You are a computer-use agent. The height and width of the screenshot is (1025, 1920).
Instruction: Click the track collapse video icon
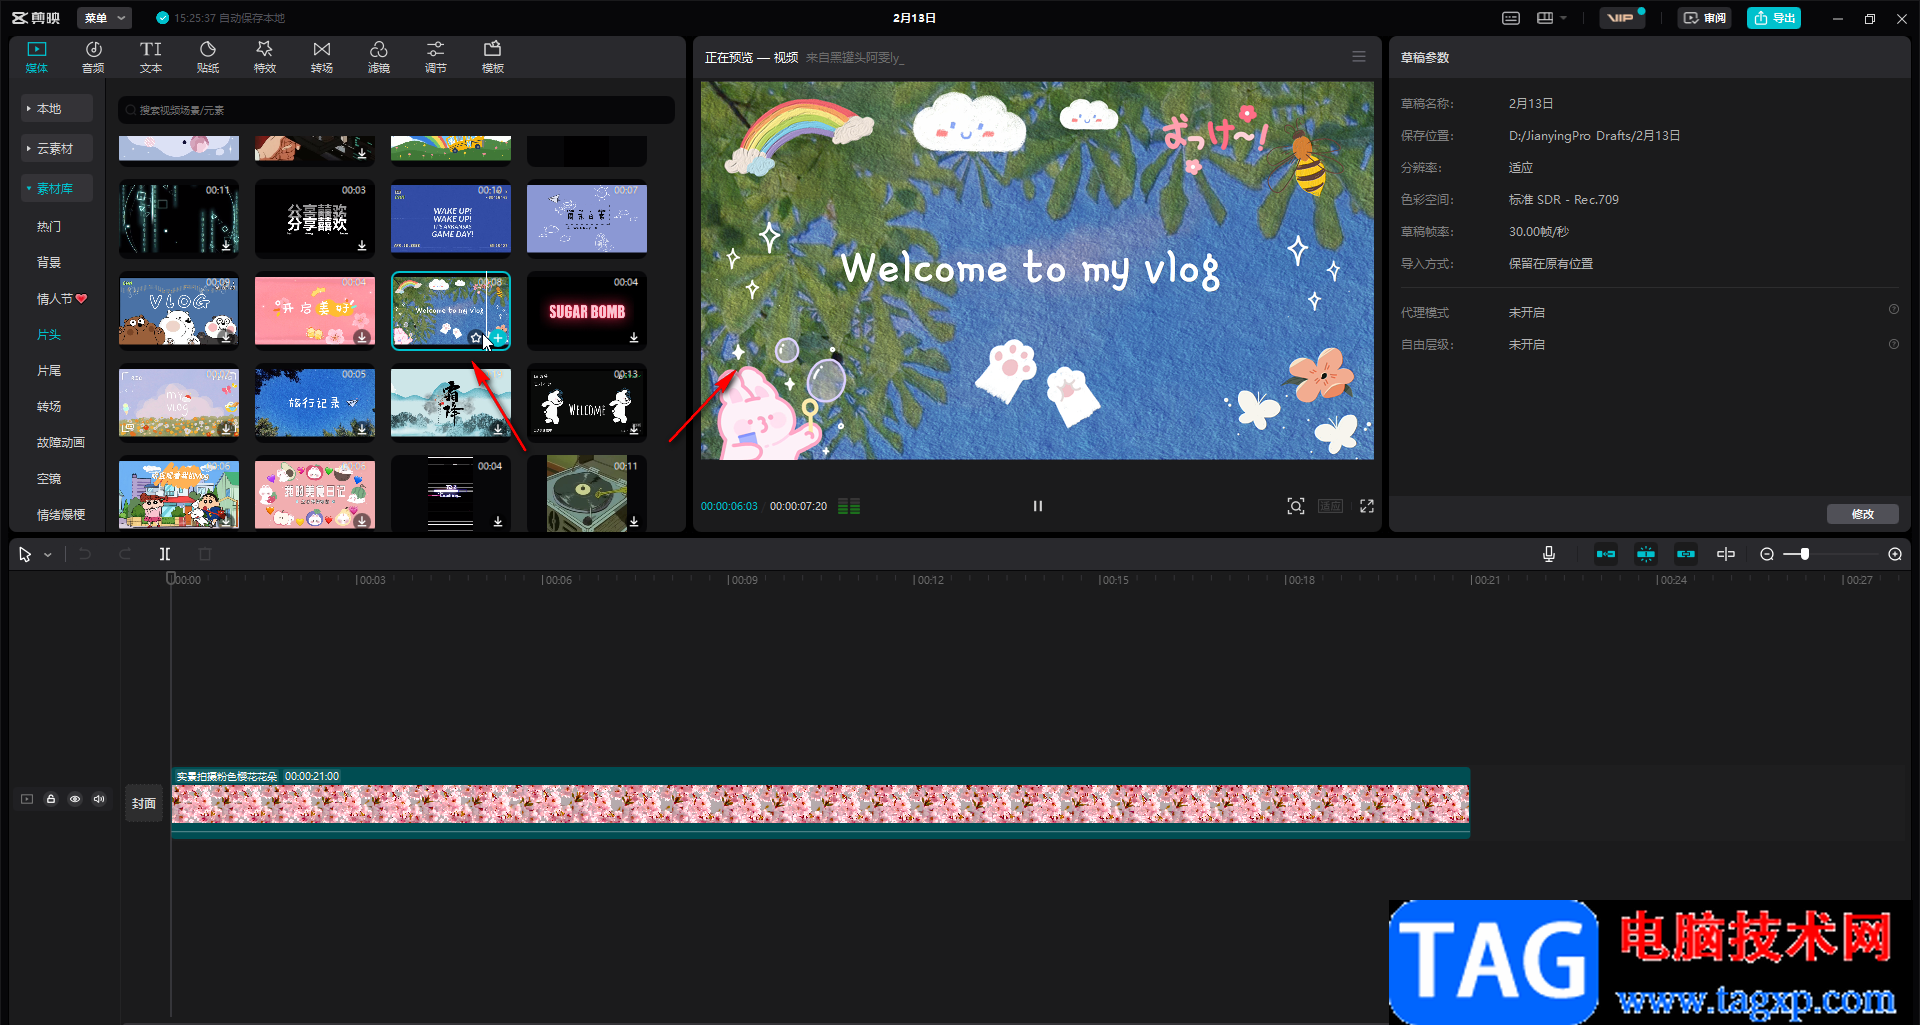[27, 799]
